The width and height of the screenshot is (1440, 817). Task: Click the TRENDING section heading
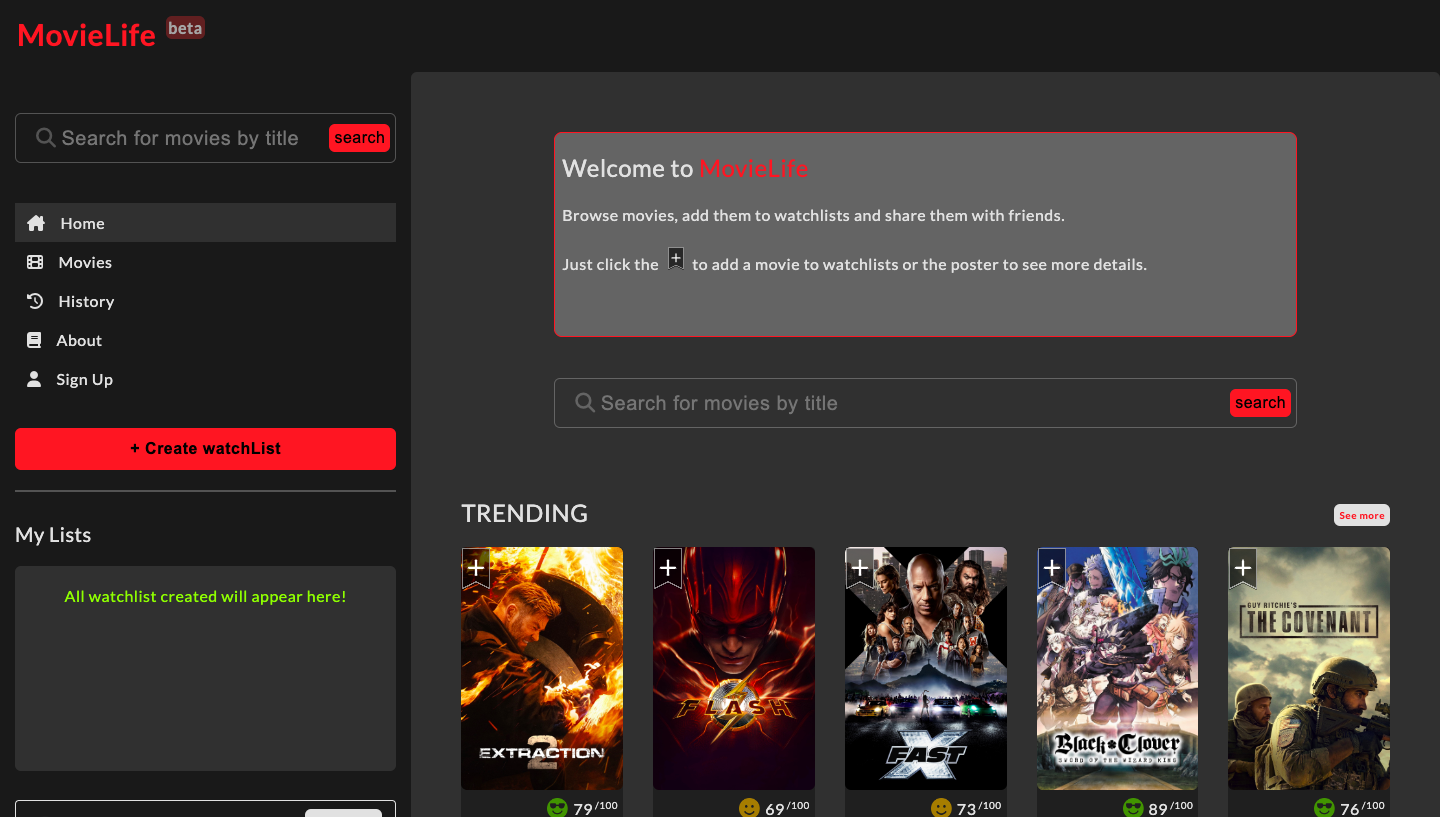pyautogui.click(x=524, y=514)
